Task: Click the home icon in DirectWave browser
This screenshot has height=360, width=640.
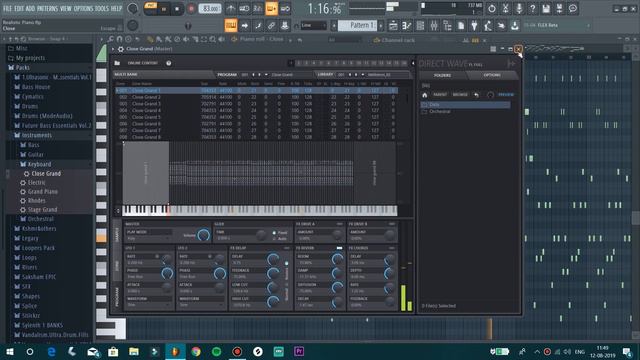Action: 424,95
